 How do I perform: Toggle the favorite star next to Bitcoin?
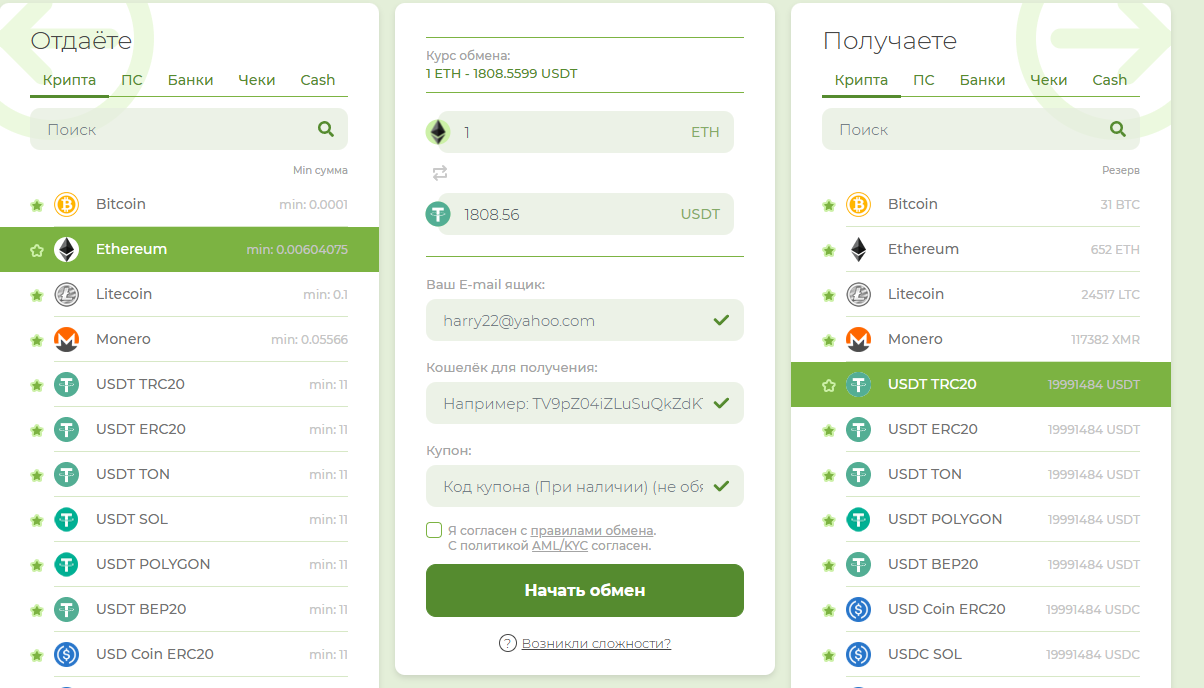[37, 204]
